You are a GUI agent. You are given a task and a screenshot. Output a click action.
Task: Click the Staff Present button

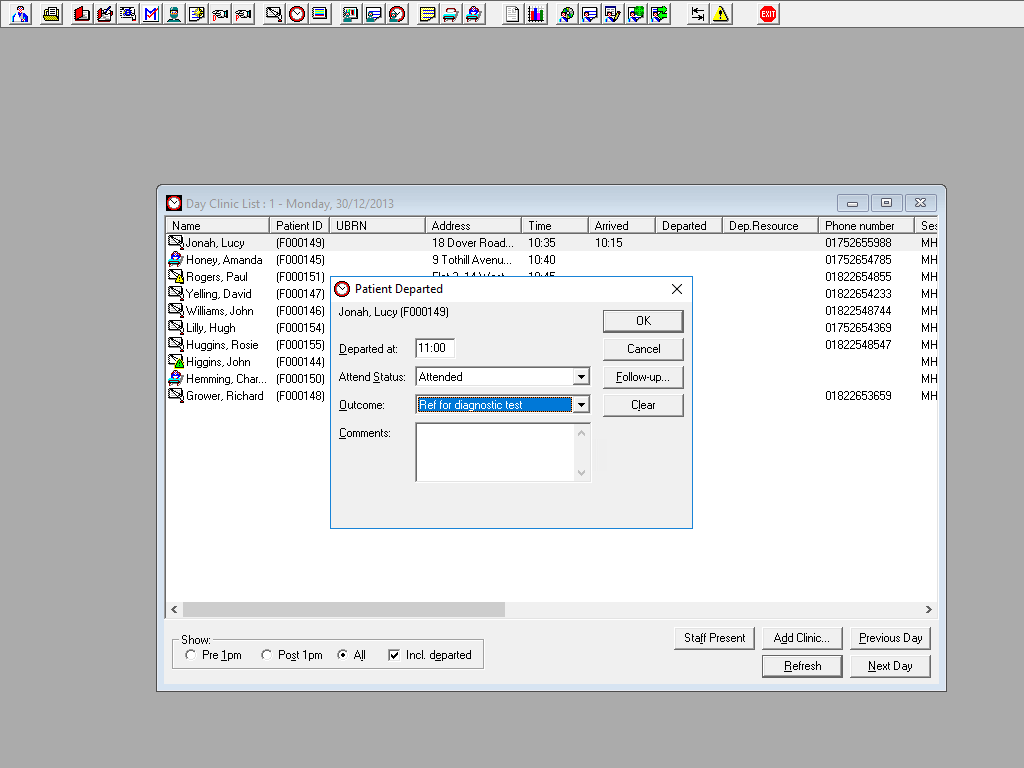(x=714, y=638)
